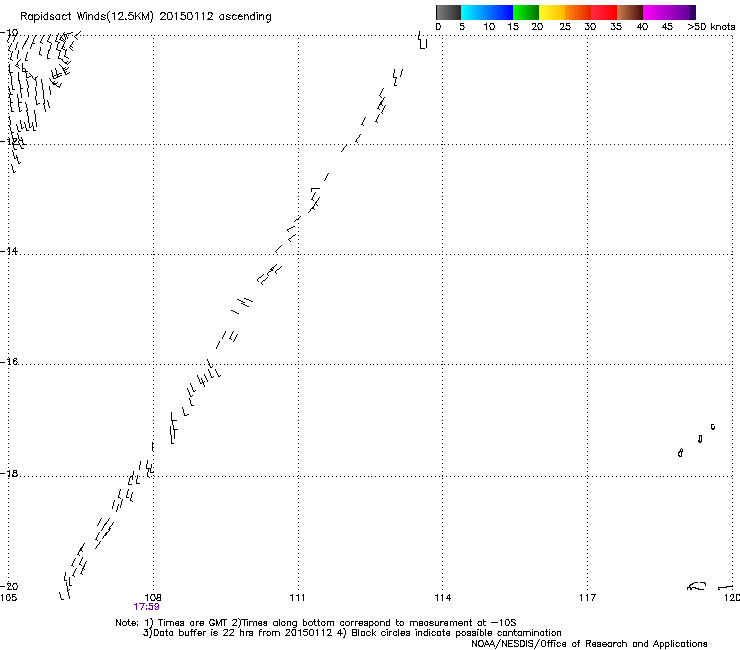Viewport: 740px width, 650px height.
Task: Click the 'Data buffer is 22 hrs' note line
Action: (352, 633)
